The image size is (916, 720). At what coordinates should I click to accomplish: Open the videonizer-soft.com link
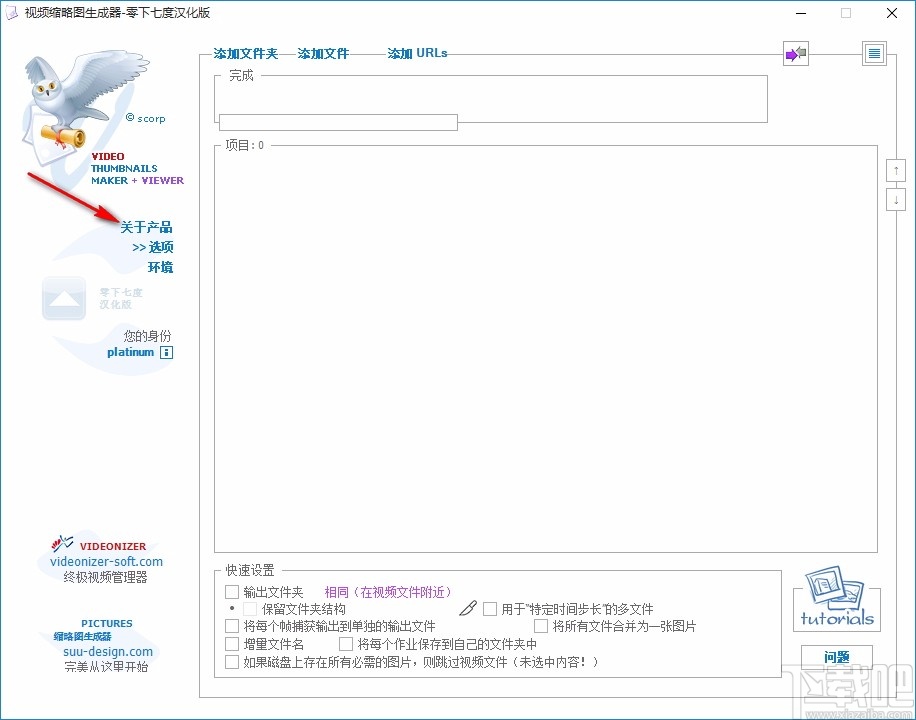click(106, 562)
